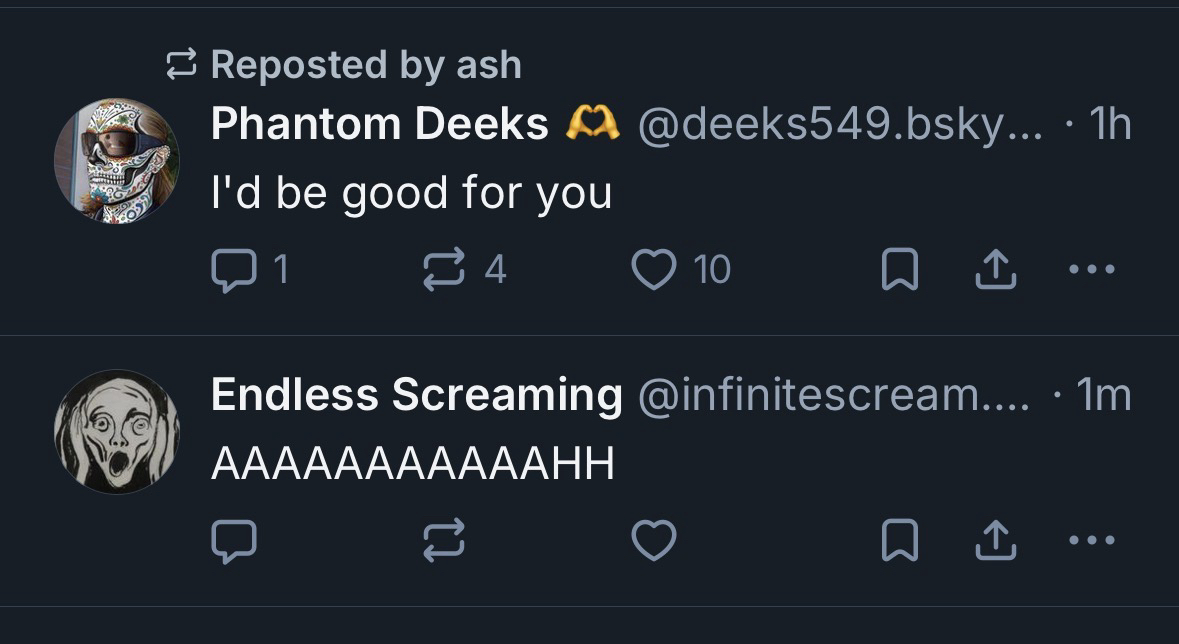1179x644 pixels.
Task: Click the Phantom Deeks display name
Action: [379, 125]
